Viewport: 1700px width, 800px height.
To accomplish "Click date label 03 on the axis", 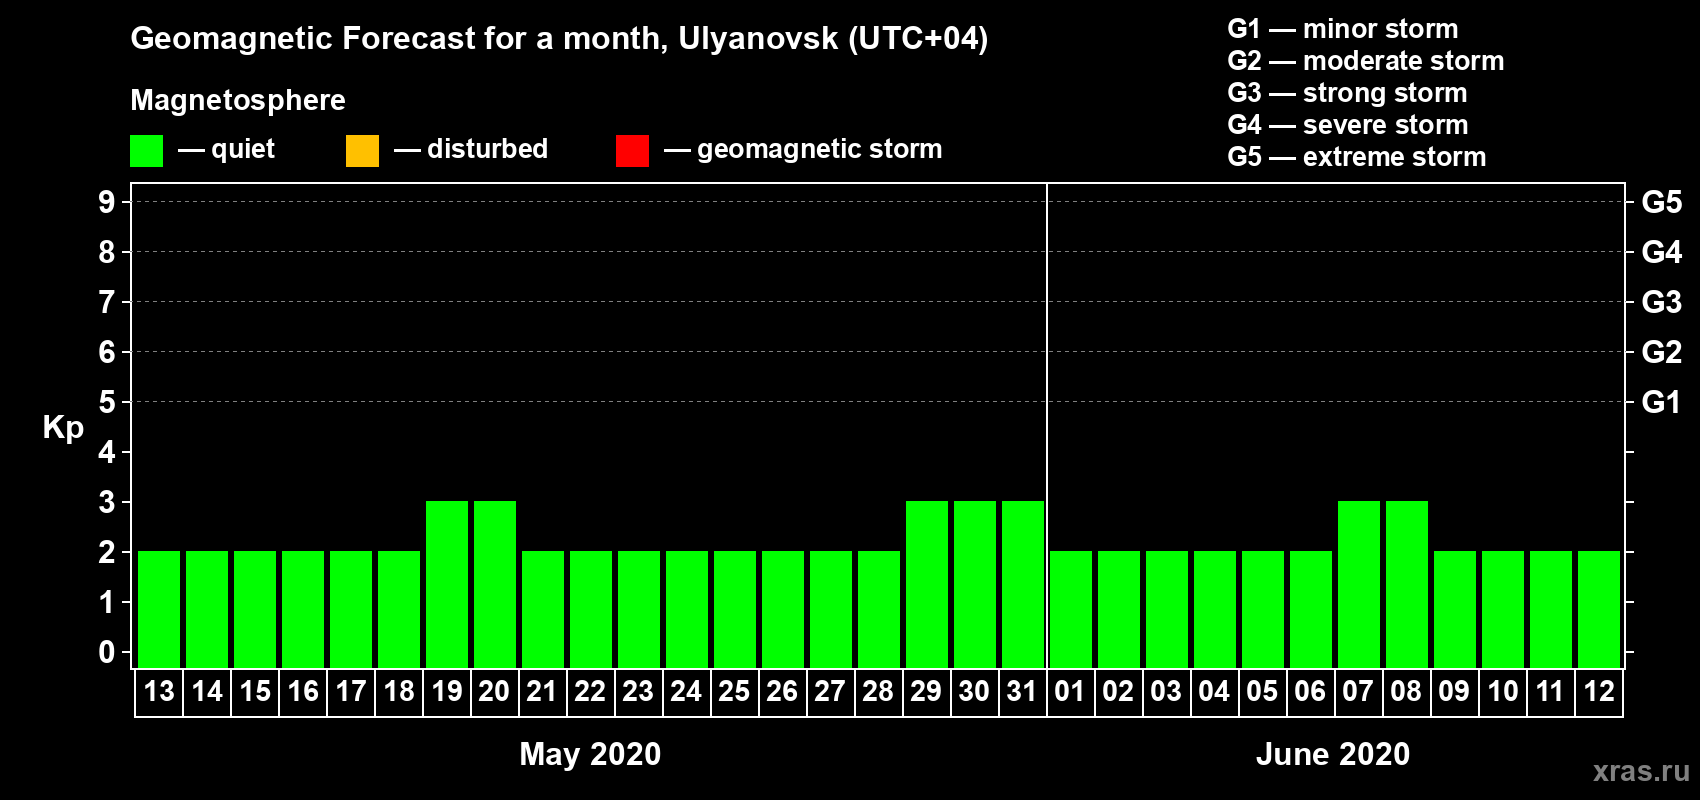I will [x=1167, y=692].
